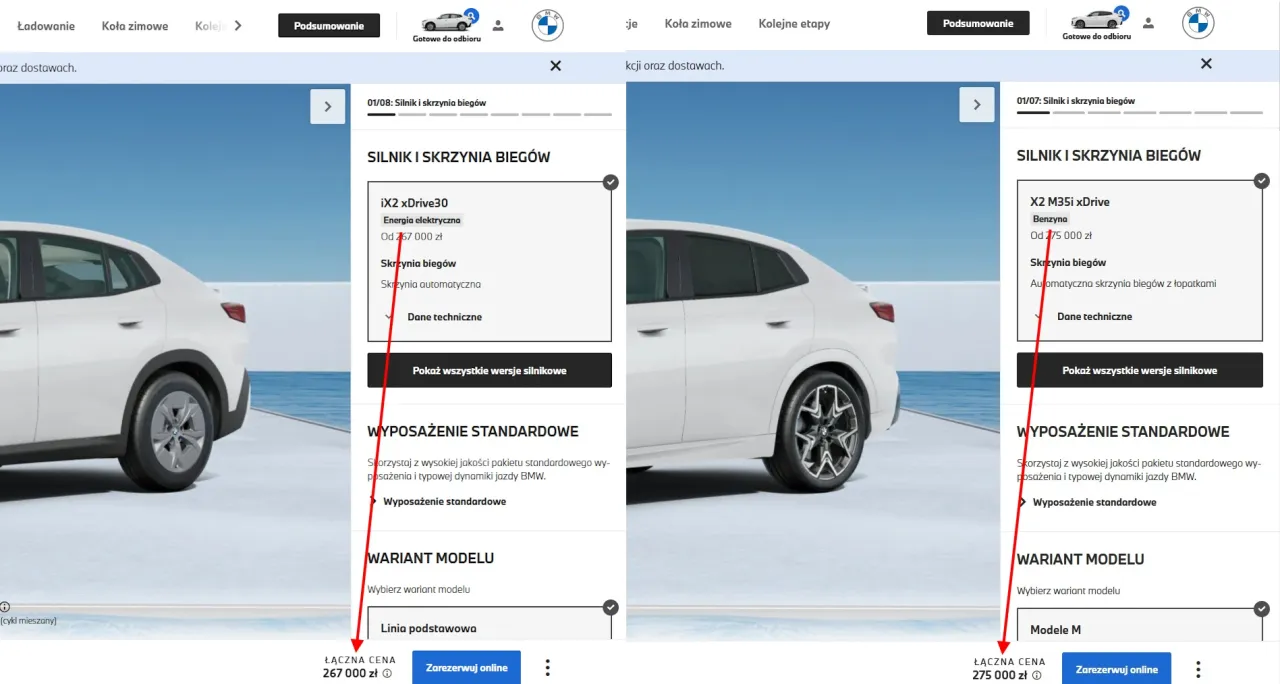
Task: Open user profile icon in X2 M35i configurator
Action: pyautogui.click(x=1148, y=23)
